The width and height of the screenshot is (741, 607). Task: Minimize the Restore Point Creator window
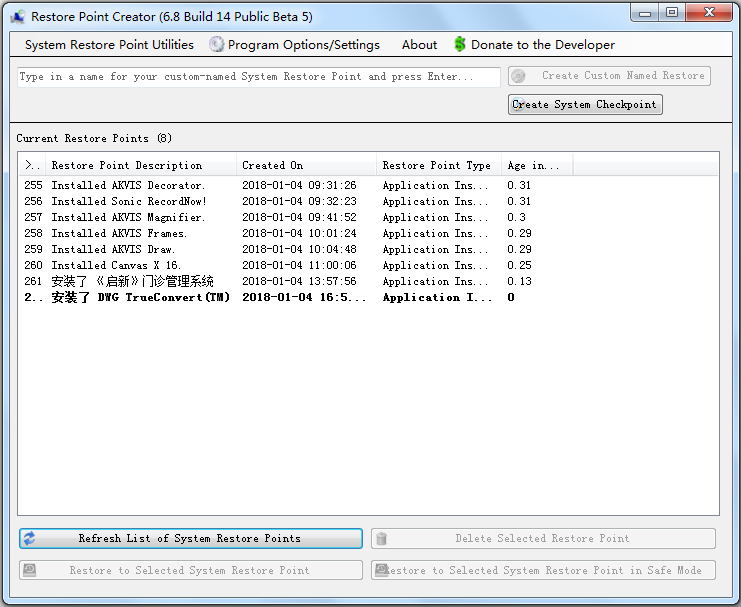pos(645,13)
